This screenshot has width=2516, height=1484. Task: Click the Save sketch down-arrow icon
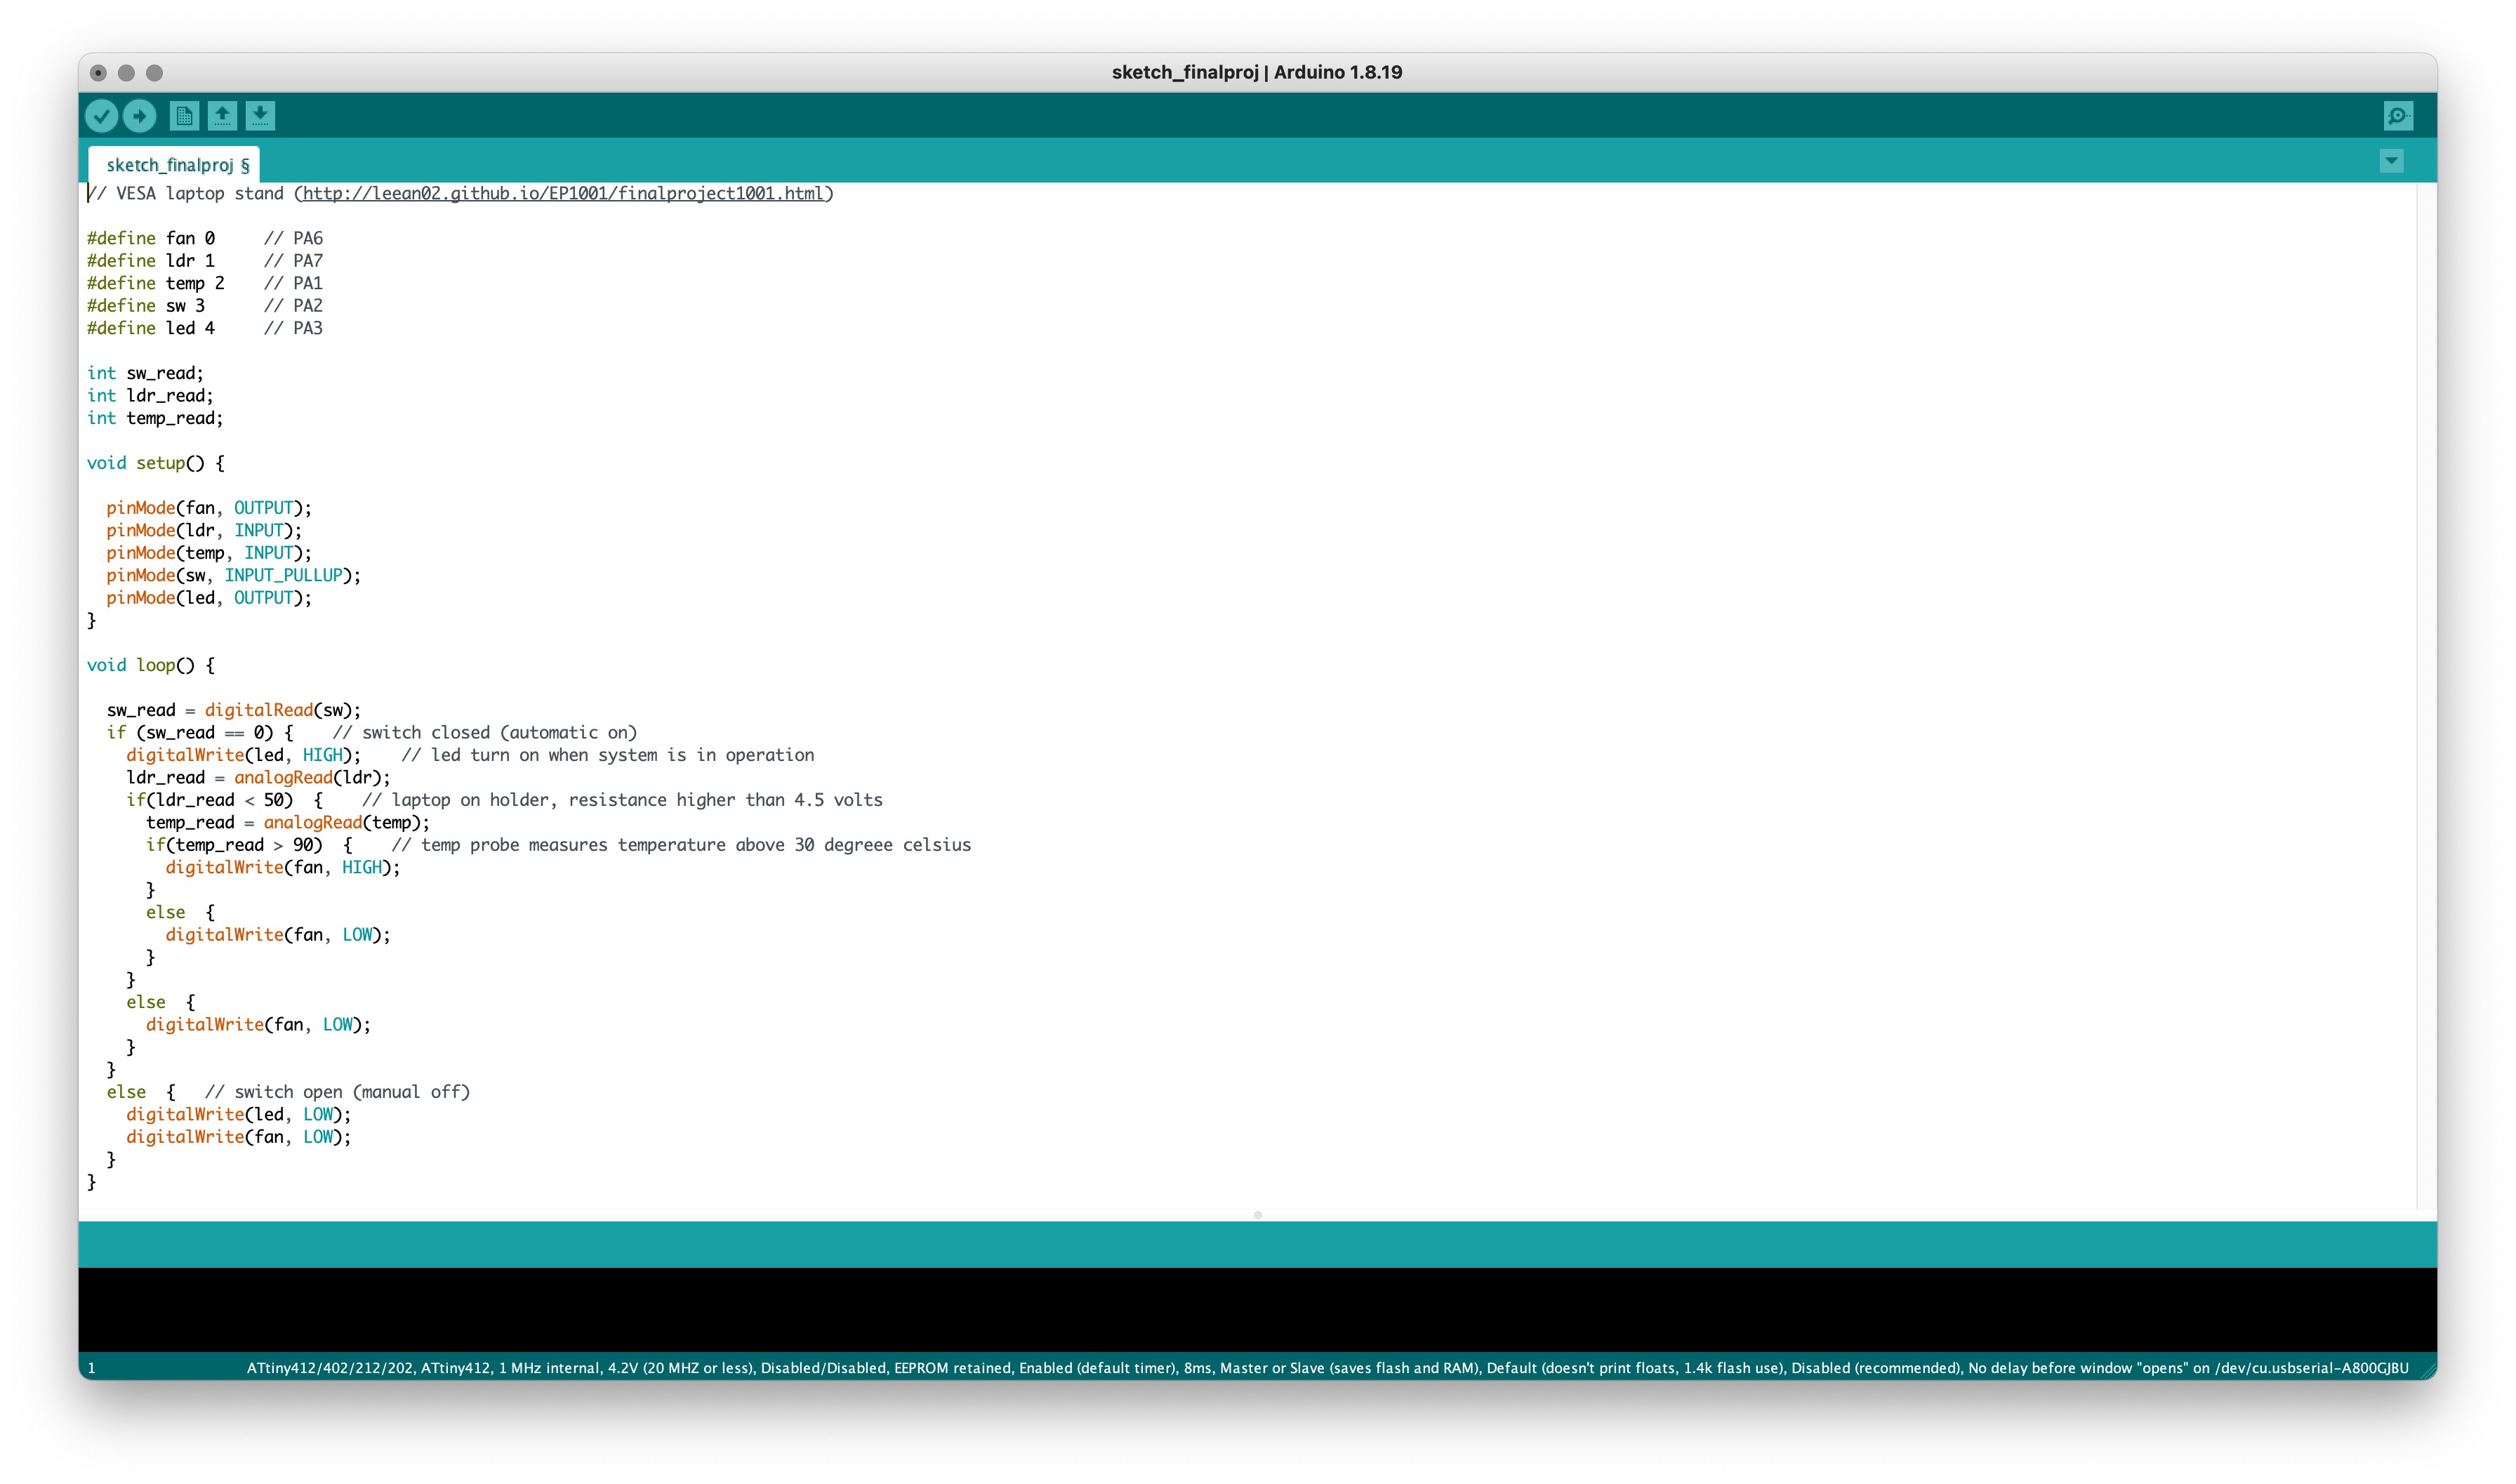pyautogui.click(x=260, y=116)
